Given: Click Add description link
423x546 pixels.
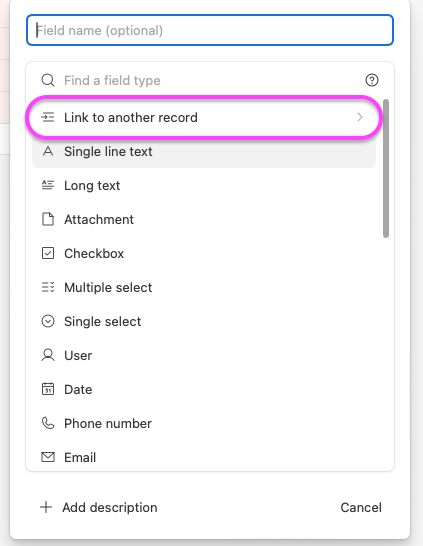Looking at the screenshot, I should 110,507.
